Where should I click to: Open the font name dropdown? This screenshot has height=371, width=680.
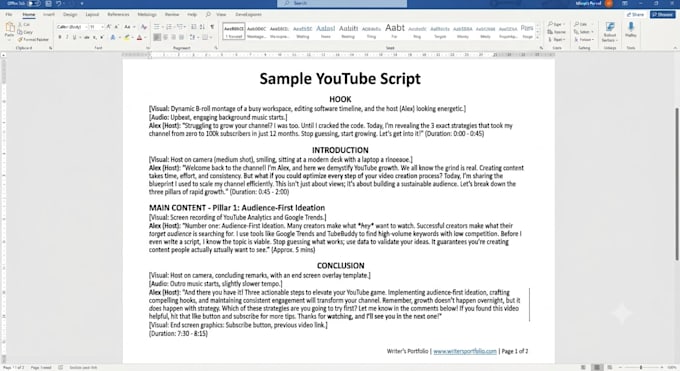[x=85, y=27]
